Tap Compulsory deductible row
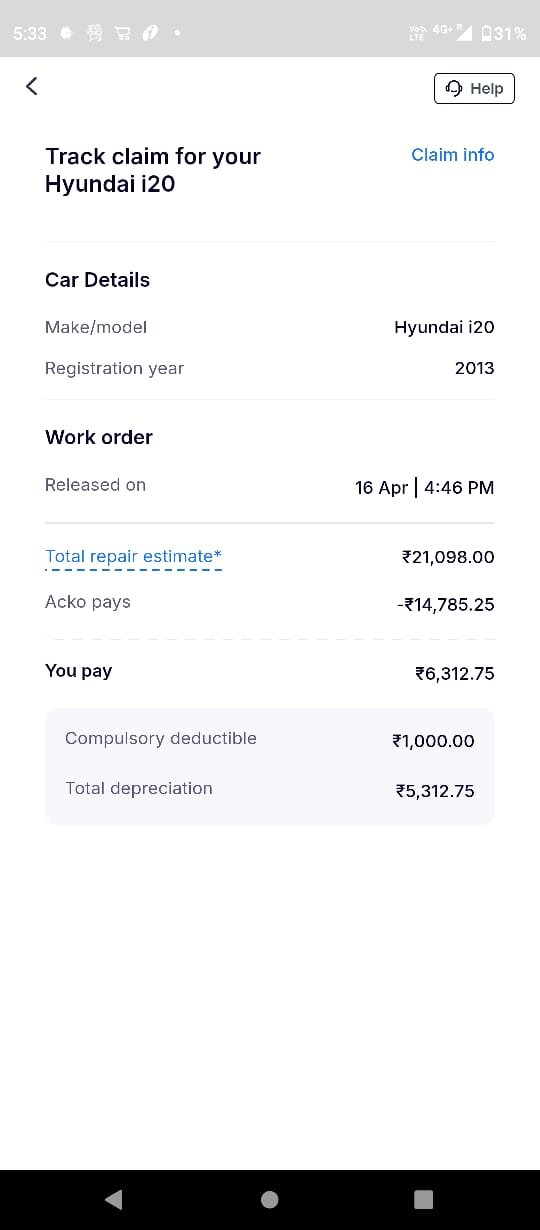 pos(270,740)
